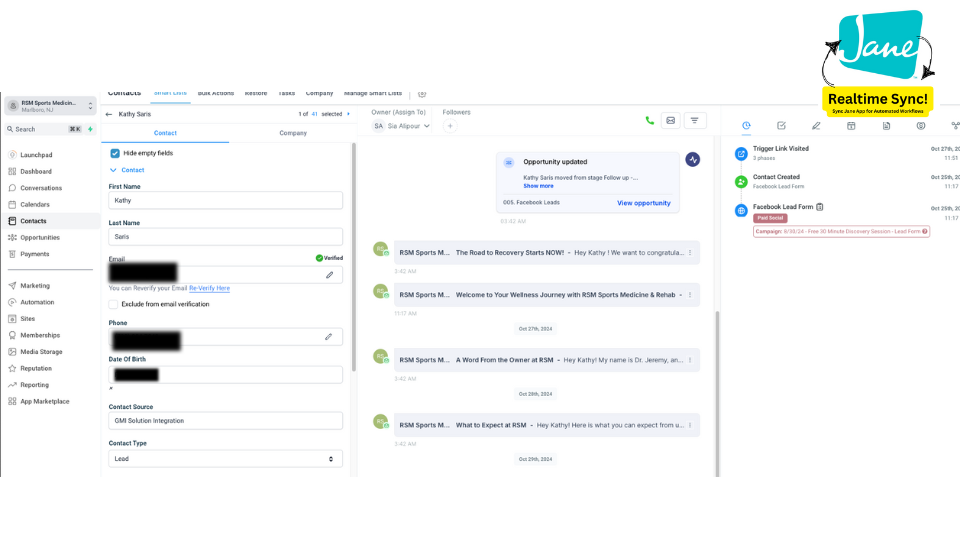
Task: Open Payments in the sidebar
Action: [x=34, y=254]
